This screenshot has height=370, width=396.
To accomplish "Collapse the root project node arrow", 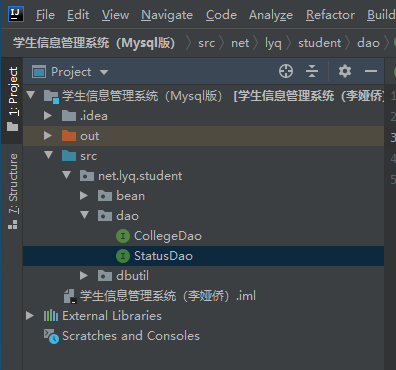I will pos(31,95).
